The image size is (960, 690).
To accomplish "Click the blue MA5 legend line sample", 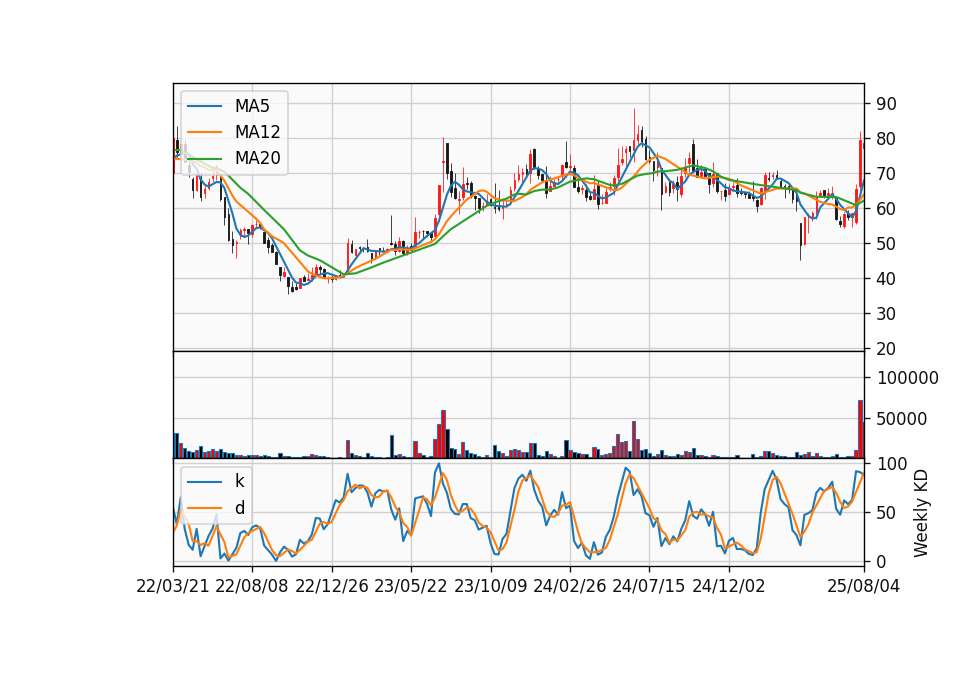I will point(204,107).
